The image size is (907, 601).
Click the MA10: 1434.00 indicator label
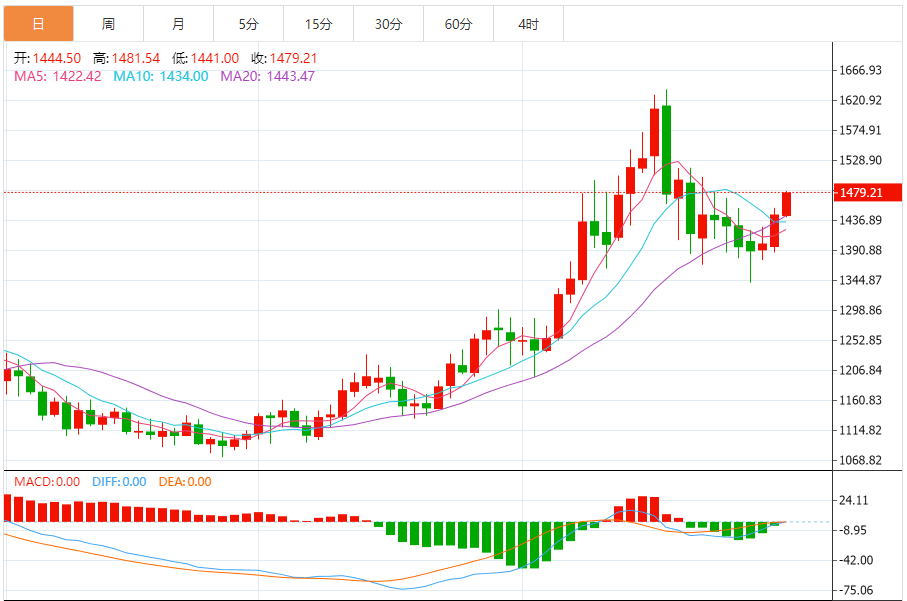pyautogui.click(x=161, y=76)
